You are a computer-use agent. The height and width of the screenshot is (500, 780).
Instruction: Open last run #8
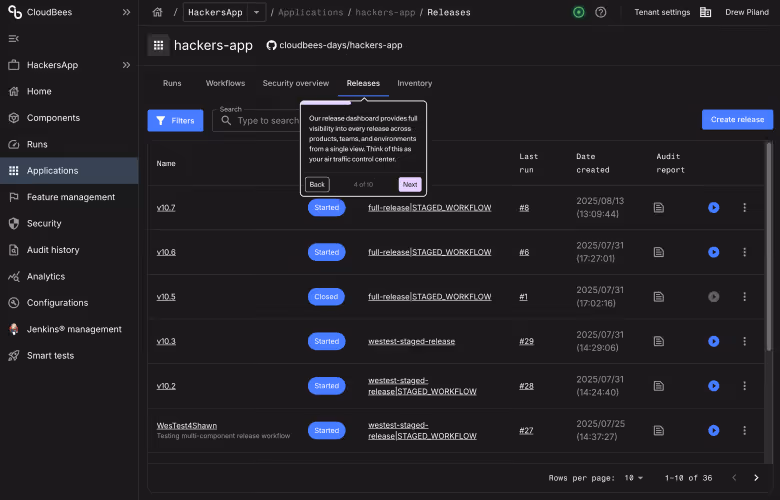[x=524, y=207]
